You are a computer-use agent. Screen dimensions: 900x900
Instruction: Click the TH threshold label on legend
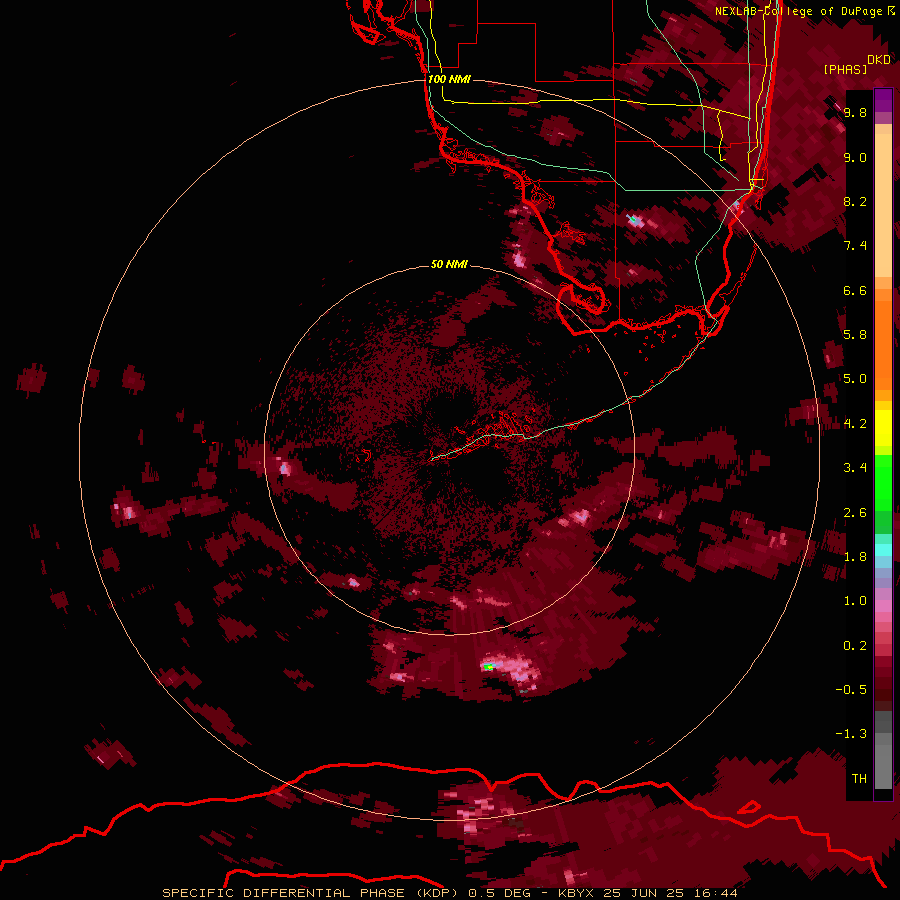(859, 779)
